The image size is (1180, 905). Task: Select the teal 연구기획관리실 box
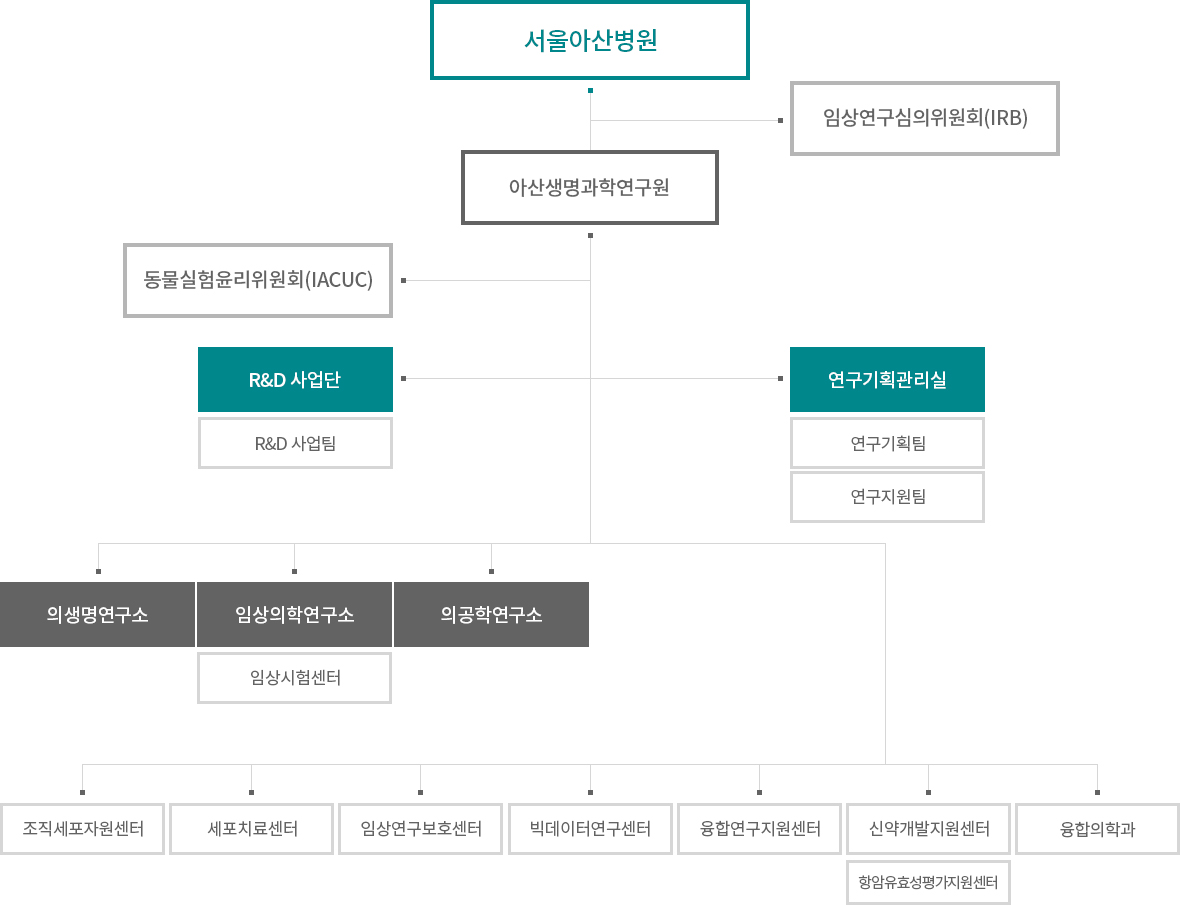887,379
